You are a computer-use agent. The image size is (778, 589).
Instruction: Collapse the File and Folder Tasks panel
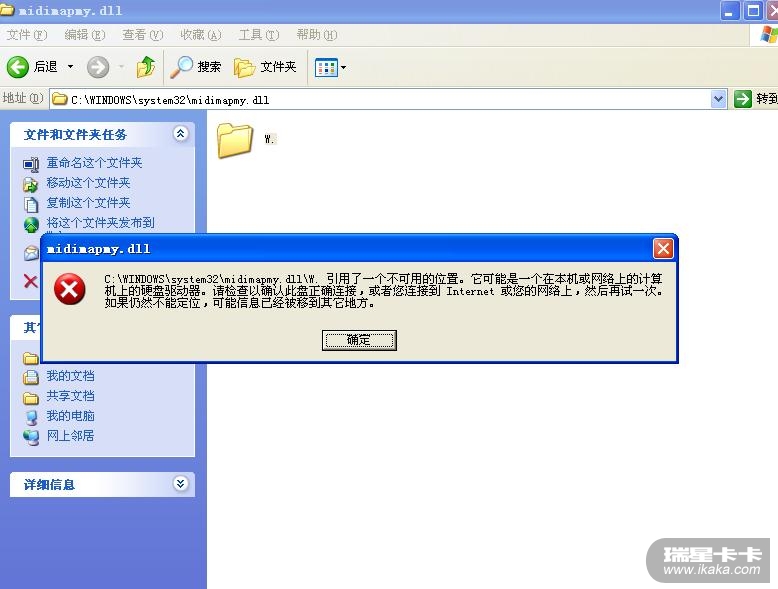pos(181,133)
